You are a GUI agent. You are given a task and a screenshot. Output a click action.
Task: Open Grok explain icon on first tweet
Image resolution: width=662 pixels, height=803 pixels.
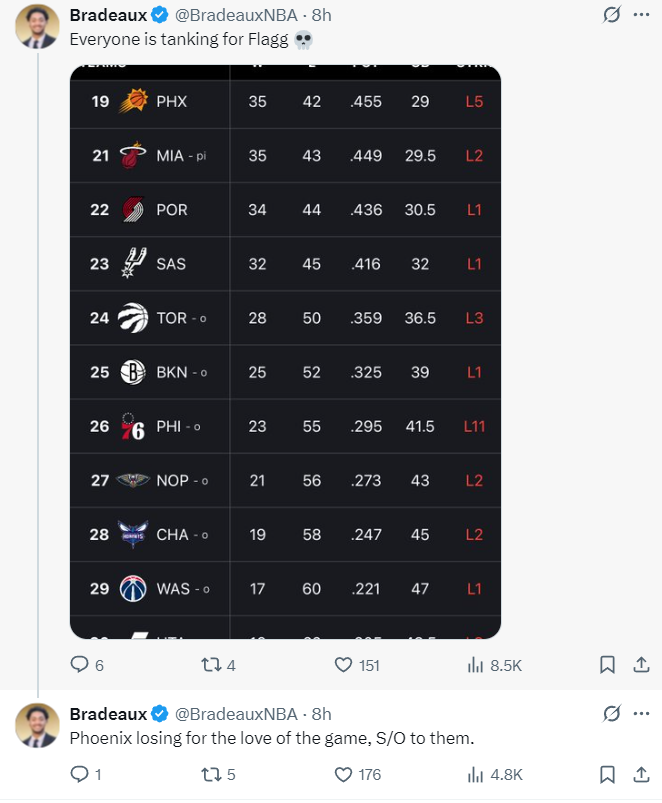coord(611,15)
